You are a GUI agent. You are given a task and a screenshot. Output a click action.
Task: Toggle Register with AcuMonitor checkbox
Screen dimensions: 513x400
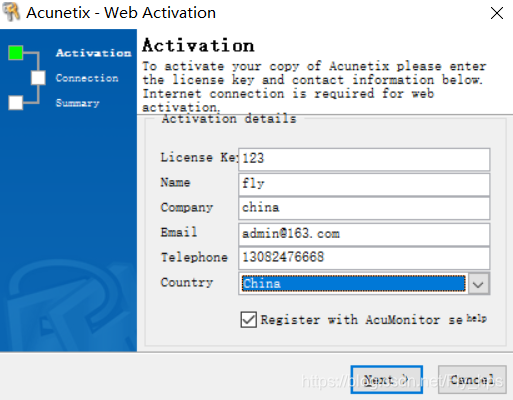pyautogui.click(x=249, y=320)
